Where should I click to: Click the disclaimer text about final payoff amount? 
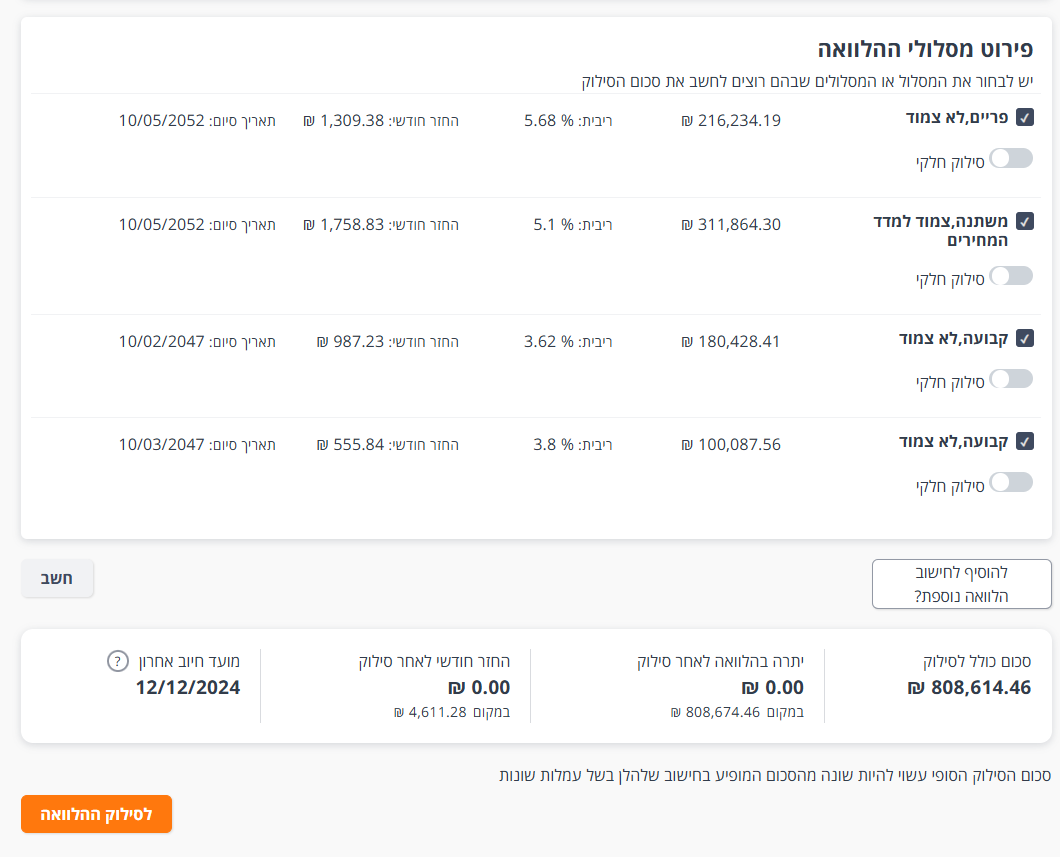point(774,775)
